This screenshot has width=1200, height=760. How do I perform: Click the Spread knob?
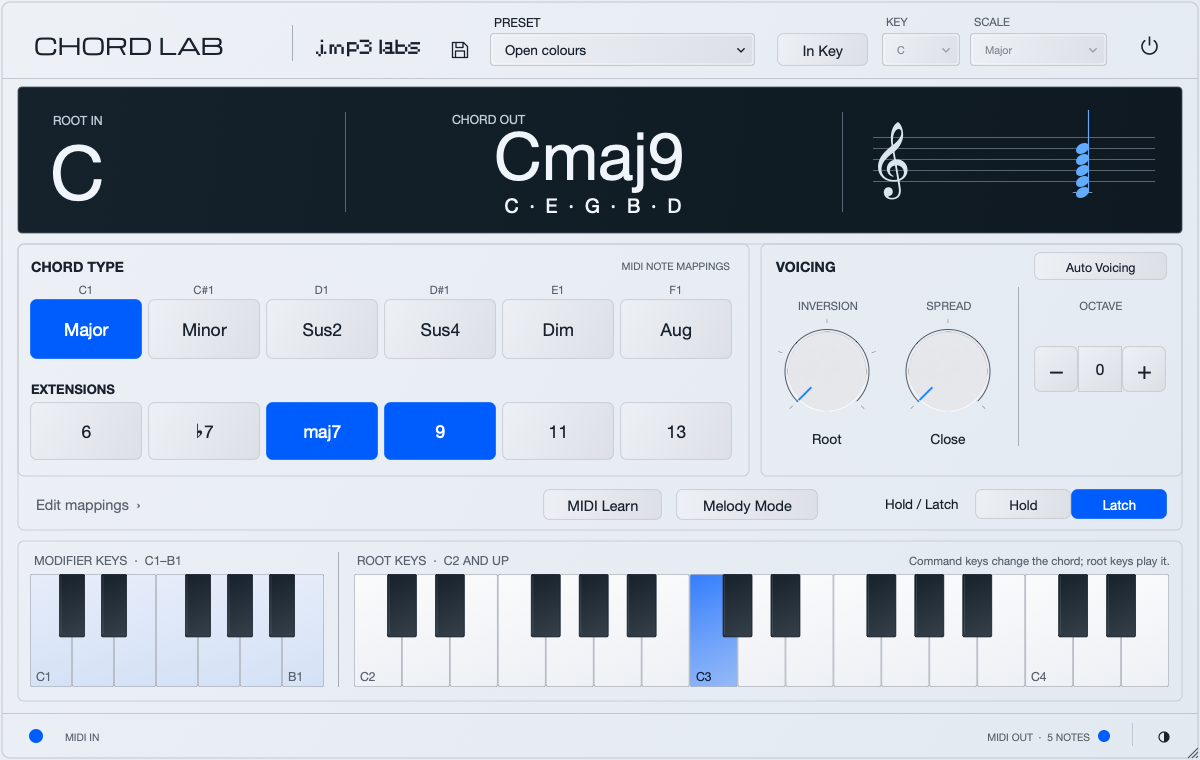coord(948,370)
